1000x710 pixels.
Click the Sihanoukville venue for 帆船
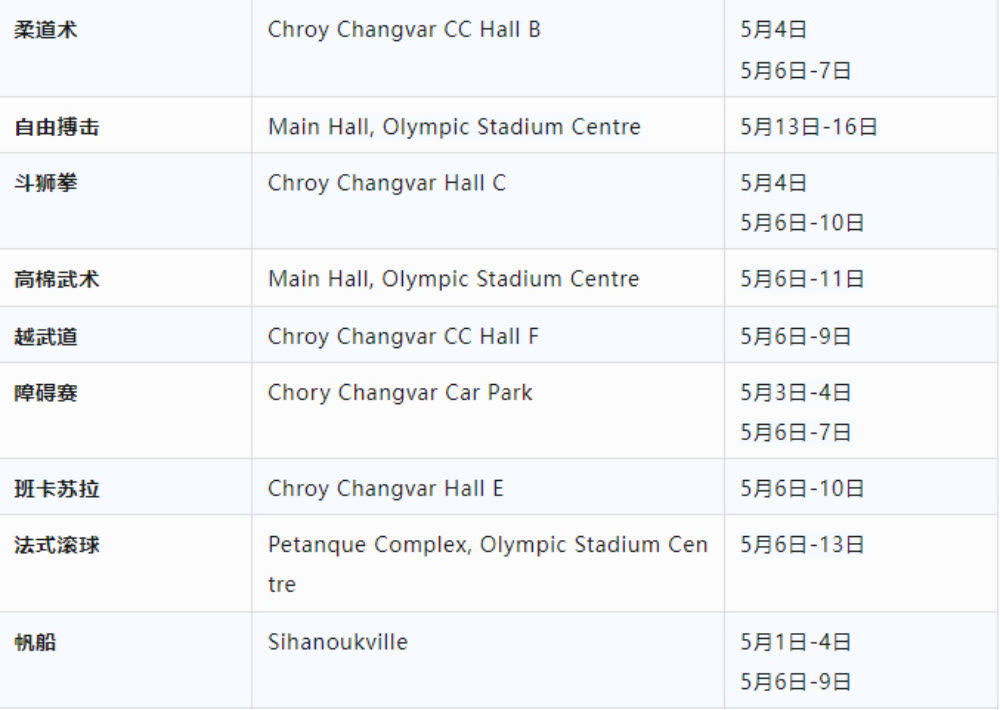(337, 642)
